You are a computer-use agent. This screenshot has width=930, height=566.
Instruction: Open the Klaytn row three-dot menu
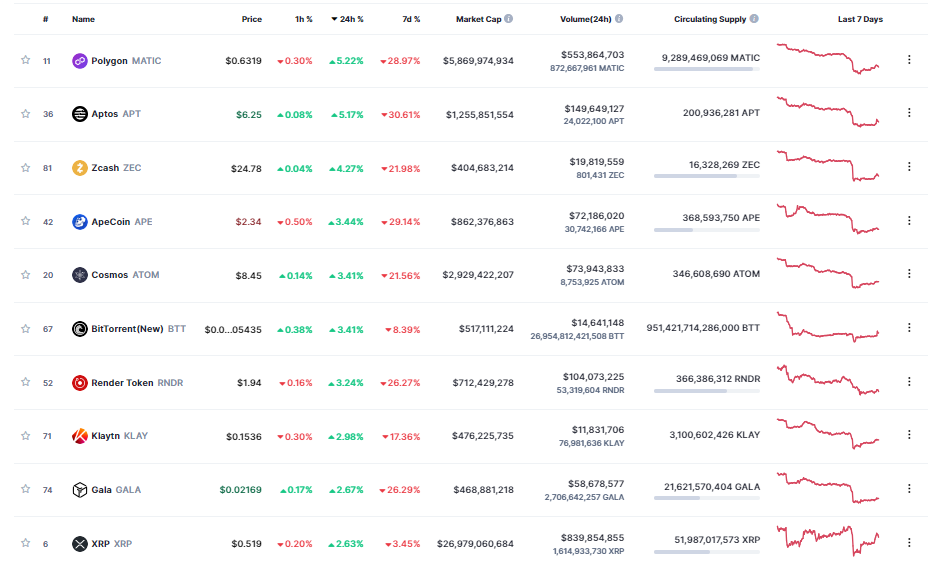909,435
